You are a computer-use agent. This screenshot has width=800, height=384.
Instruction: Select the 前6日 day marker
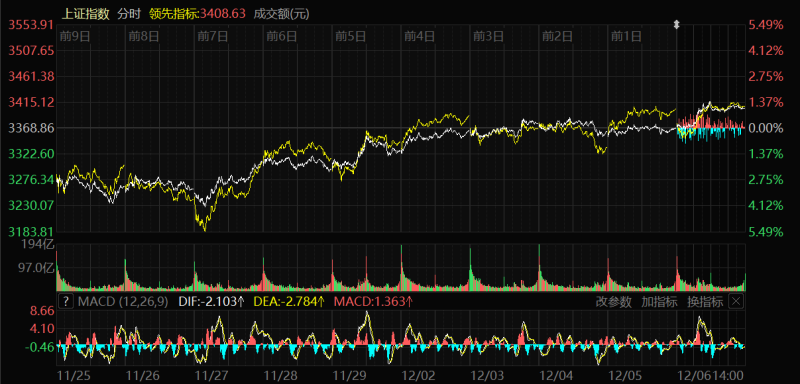(x=282, y=36)
